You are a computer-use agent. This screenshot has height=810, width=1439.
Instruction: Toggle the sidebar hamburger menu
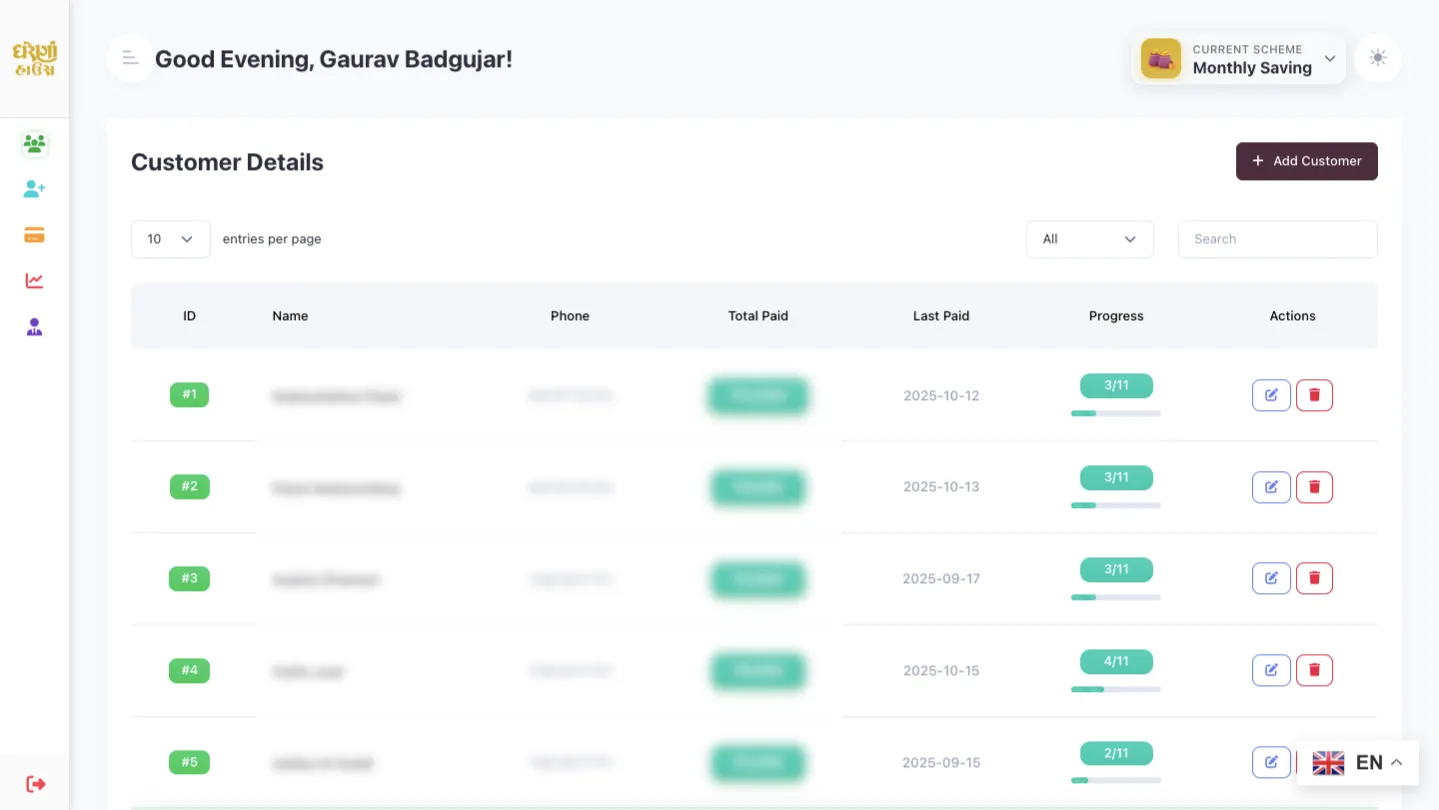click(130, 58)
